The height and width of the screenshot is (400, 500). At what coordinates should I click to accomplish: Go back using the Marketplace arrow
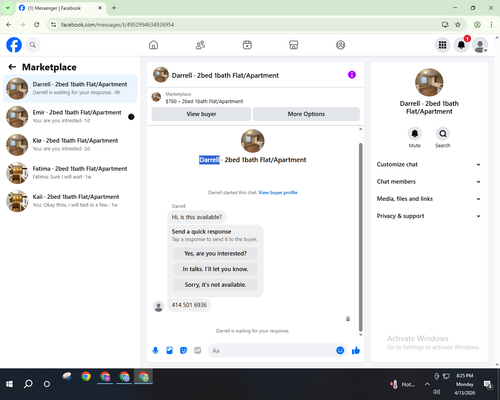click(x=12, y=67)
